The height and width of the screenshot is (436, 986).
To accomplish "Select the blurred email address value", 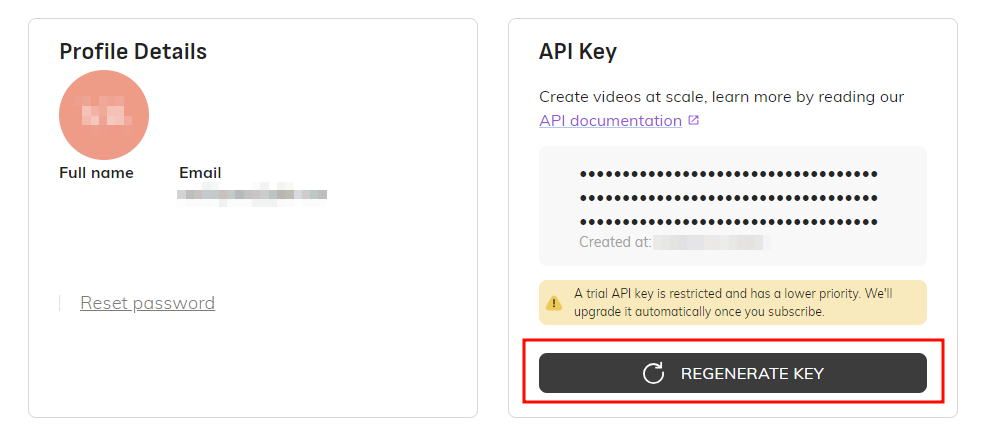I will coord(252,193).
